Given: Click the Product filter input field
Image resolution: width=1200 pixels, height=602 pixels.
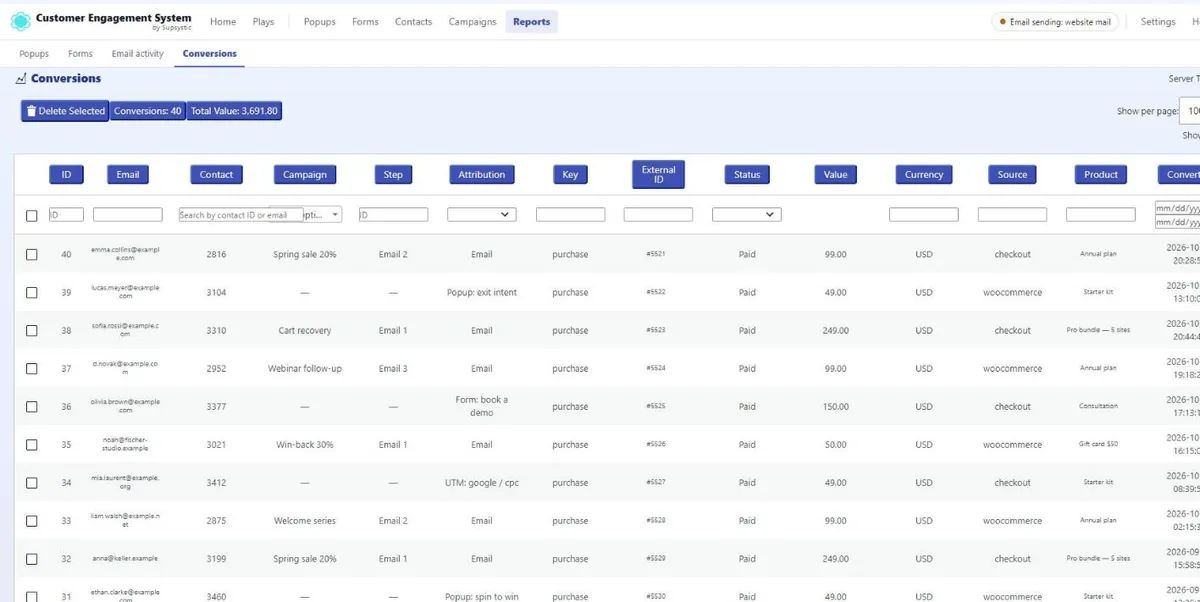Looking at the screenshot, I should point(1101,214).
